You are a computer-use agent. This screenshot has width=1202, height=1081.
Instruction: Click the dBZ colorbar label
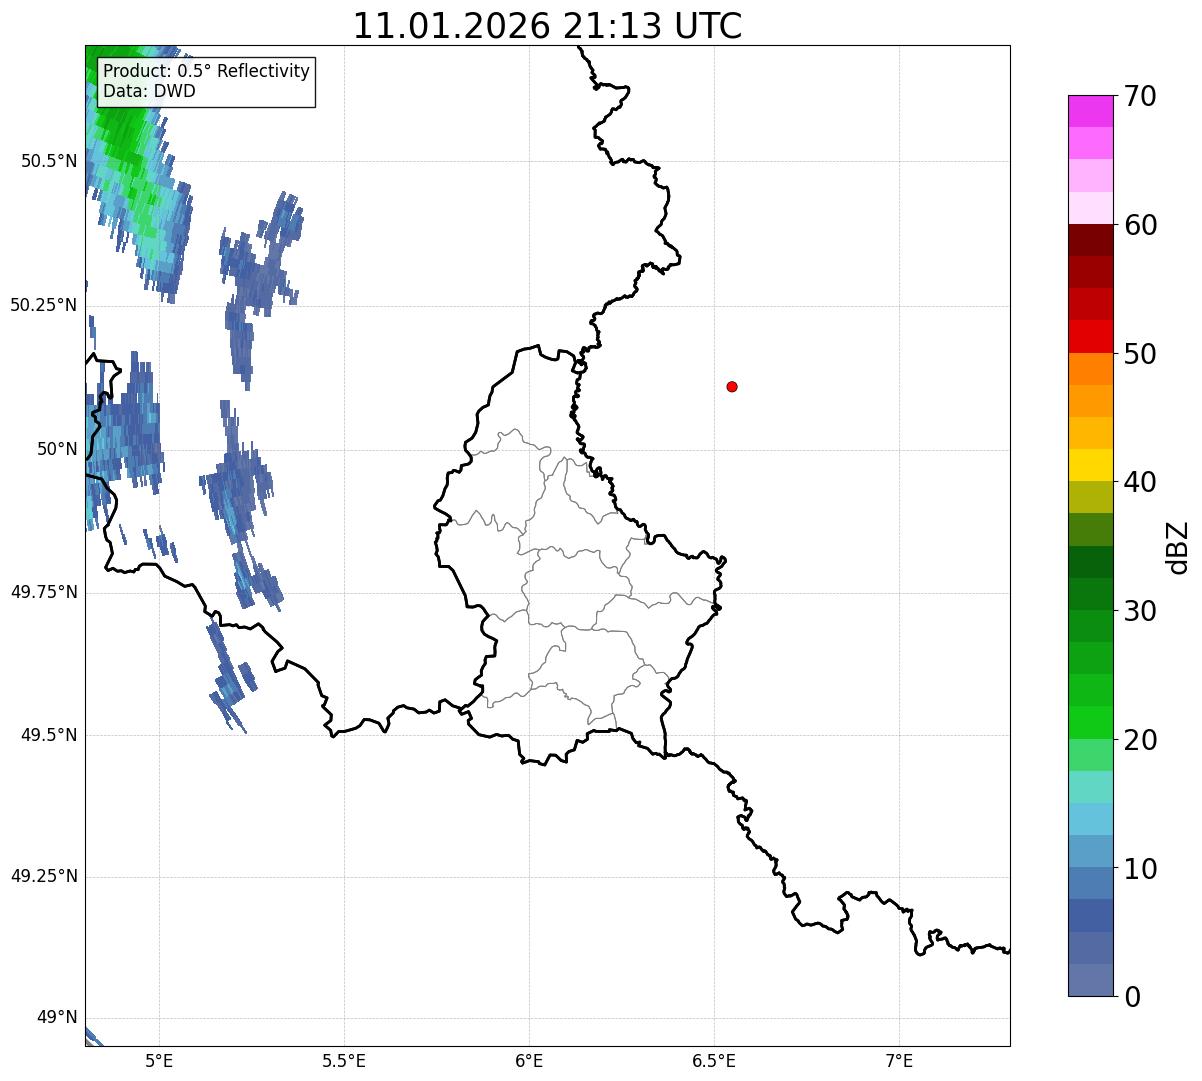(x=1178, y=547)
